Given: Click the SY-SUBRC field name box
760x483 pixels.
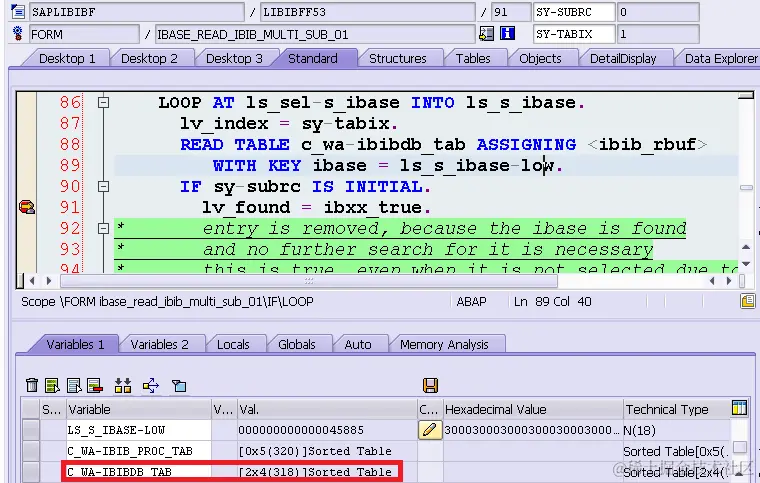Looking at the screenshot, I should 574,12.
